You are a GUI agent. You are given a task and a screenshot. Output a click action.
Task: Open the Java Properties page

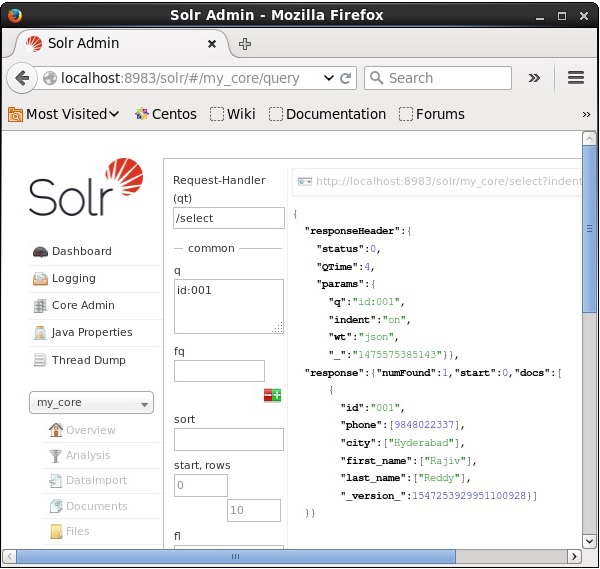click(91, 333)
